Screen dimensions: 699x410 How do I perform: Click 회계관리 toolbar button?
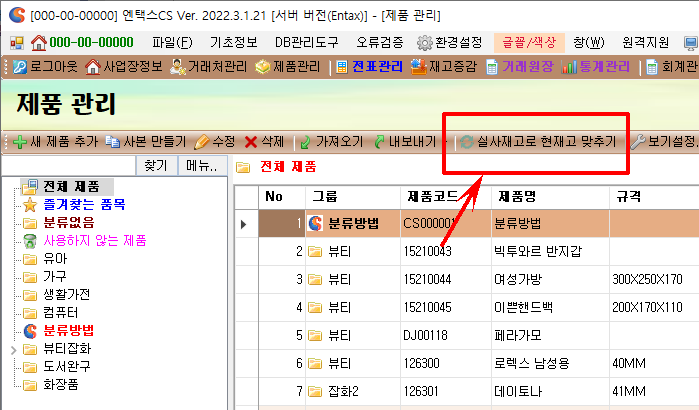click(x=672, y=67)
